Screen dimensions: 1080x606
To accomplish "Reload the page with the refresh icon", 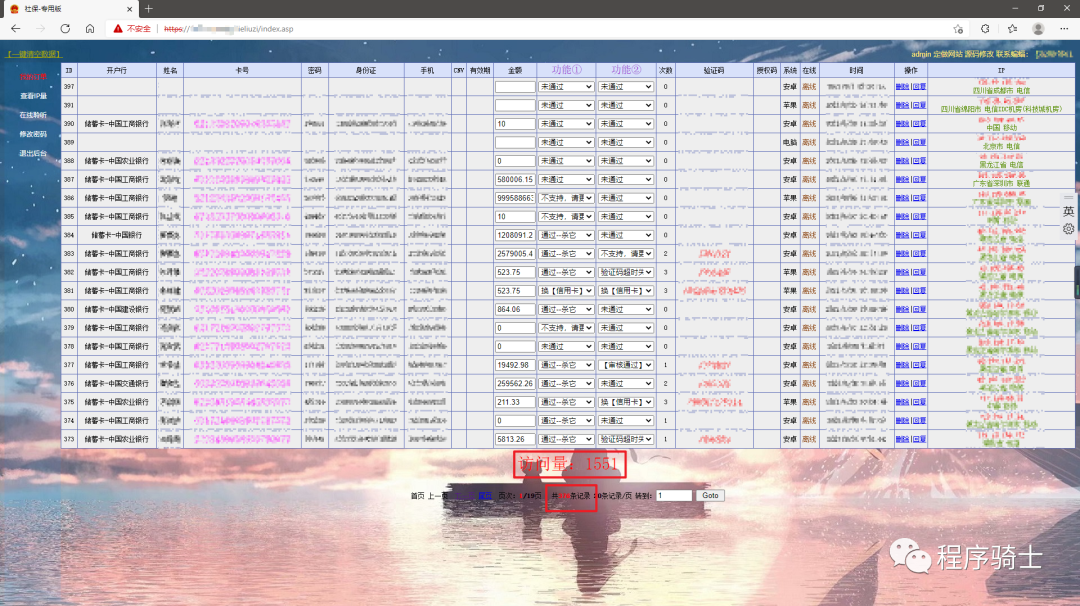I will [65, 29].
